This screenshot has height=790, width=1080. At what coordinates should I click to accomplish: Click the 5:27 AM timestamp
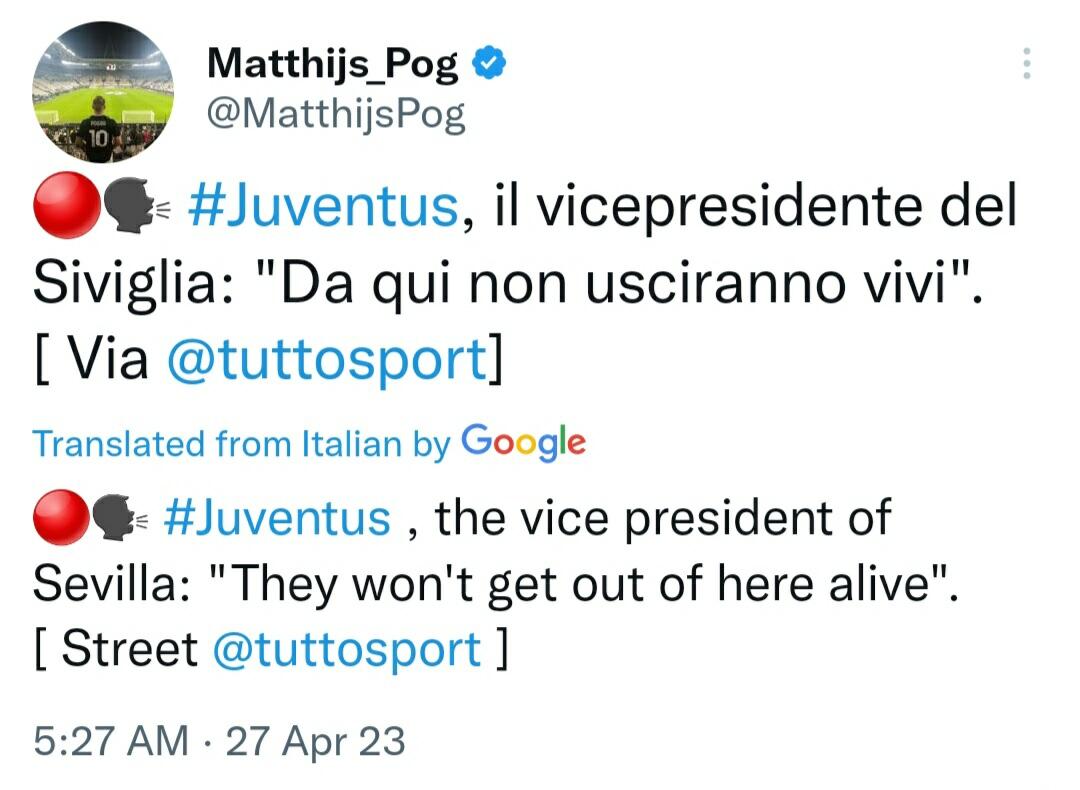coord(110,741)
